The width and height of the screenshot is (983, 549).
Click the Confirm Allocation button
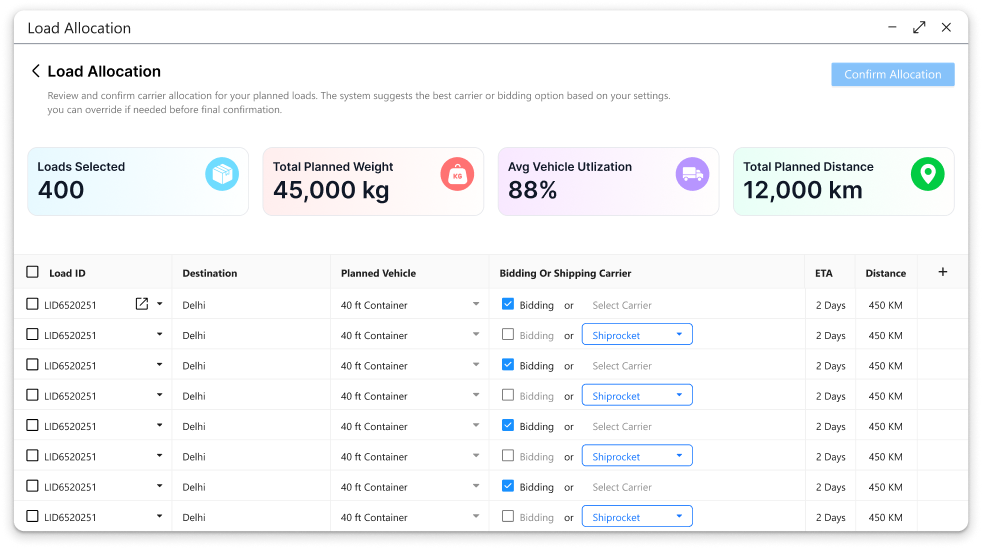click(x=892, y=75)
